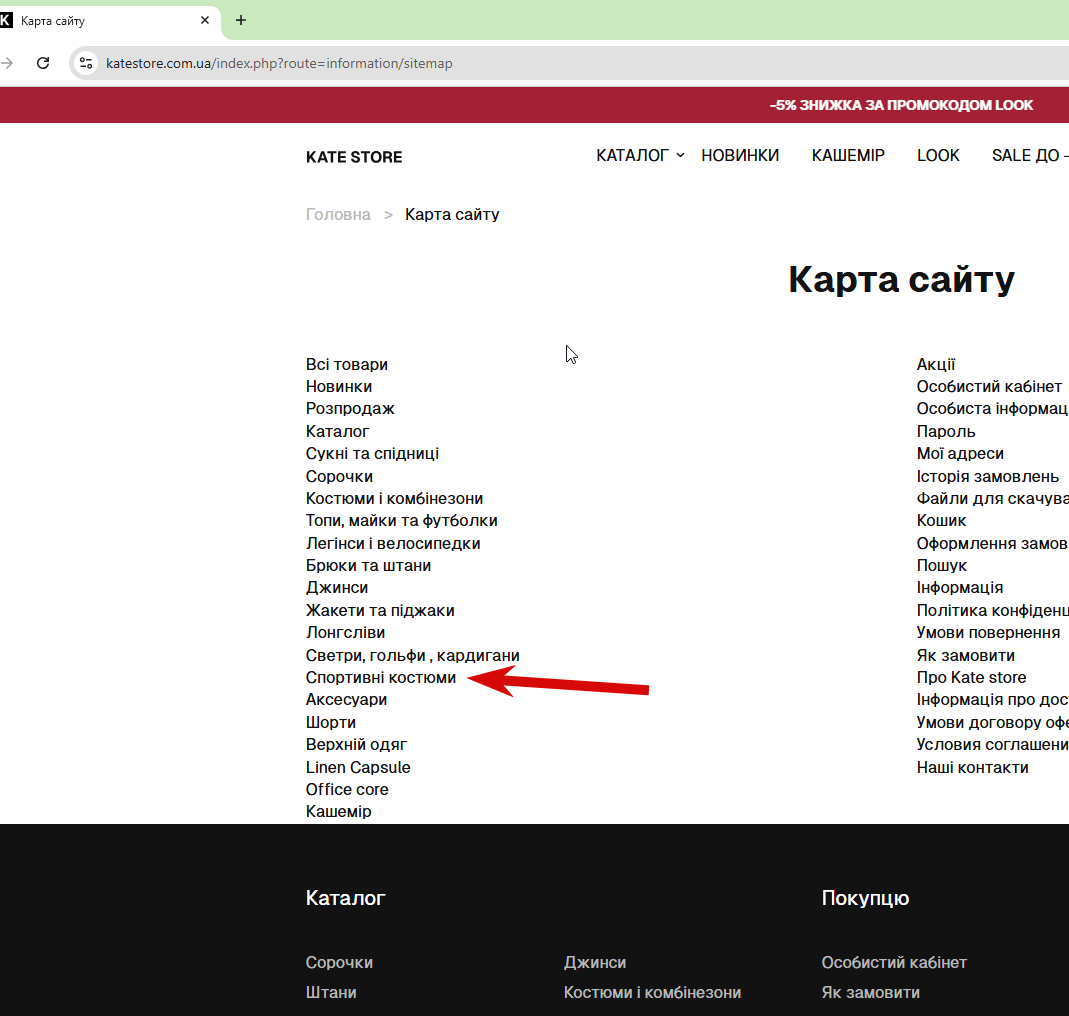
Task: Open the SALE ДО menu item
Action: coord(1029,155)
